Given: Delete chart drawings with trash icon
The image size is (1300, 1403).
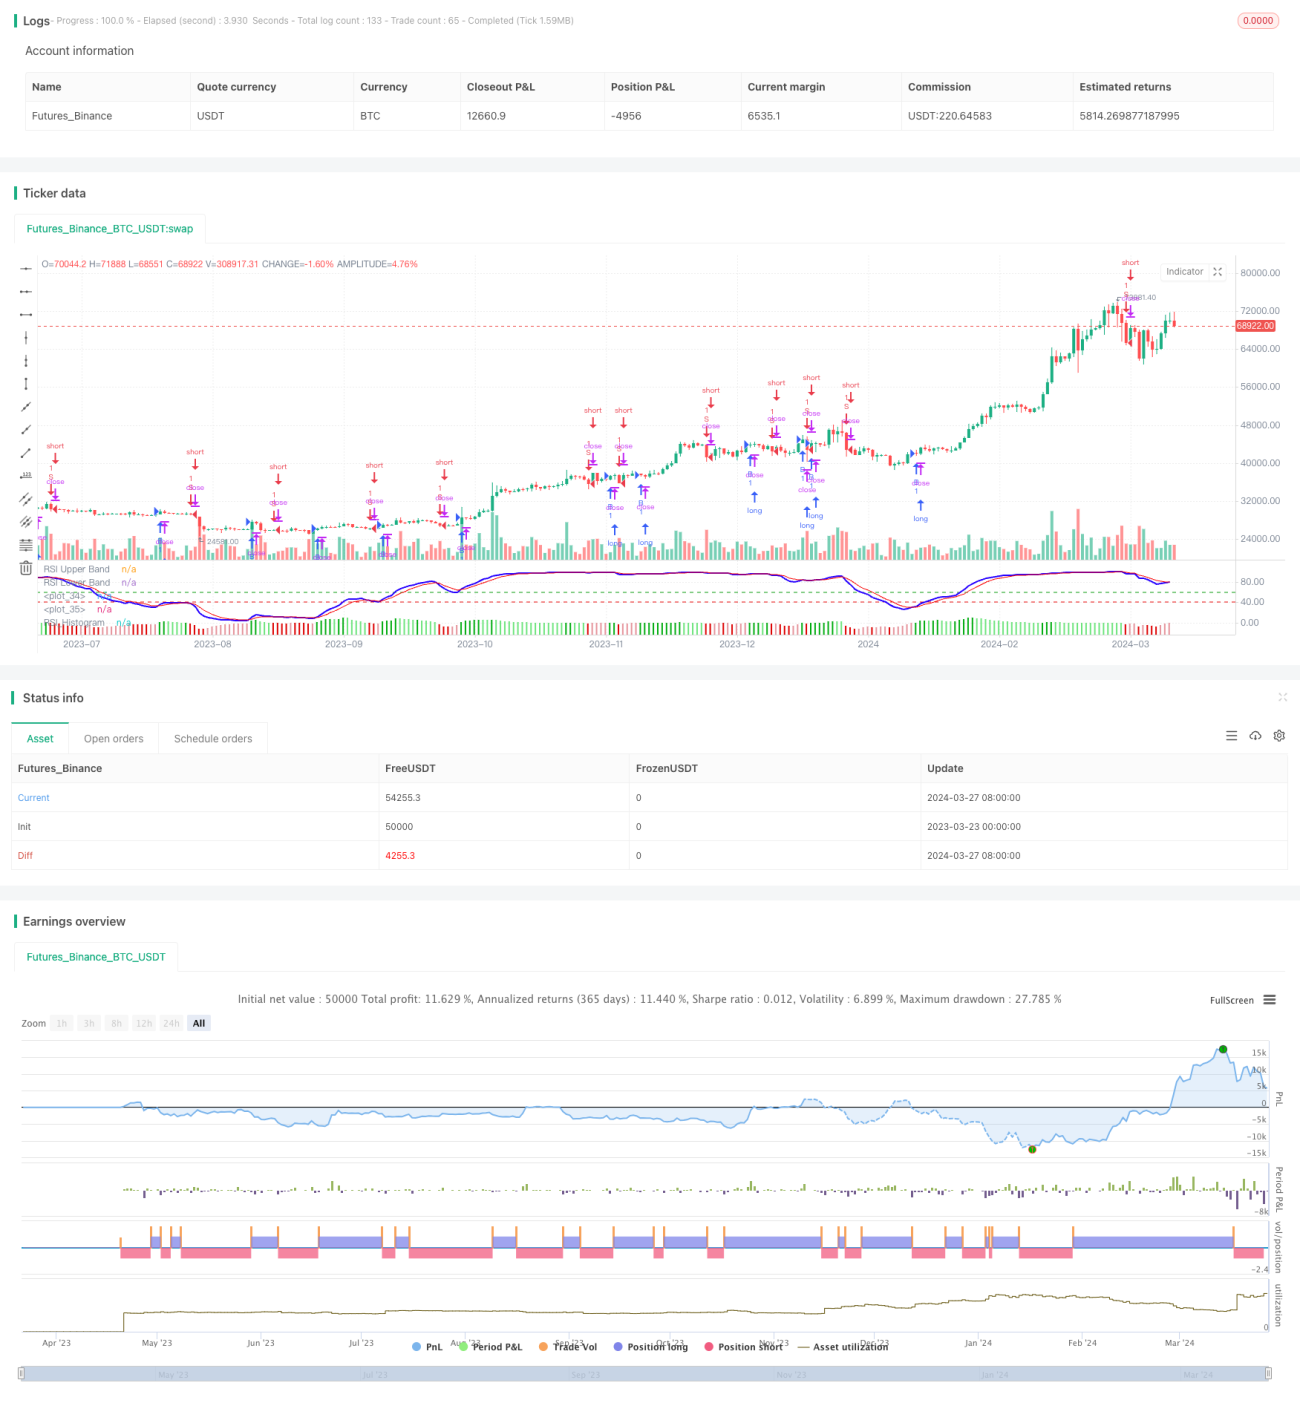Looking at the screenshot, I should pos(26,568).
